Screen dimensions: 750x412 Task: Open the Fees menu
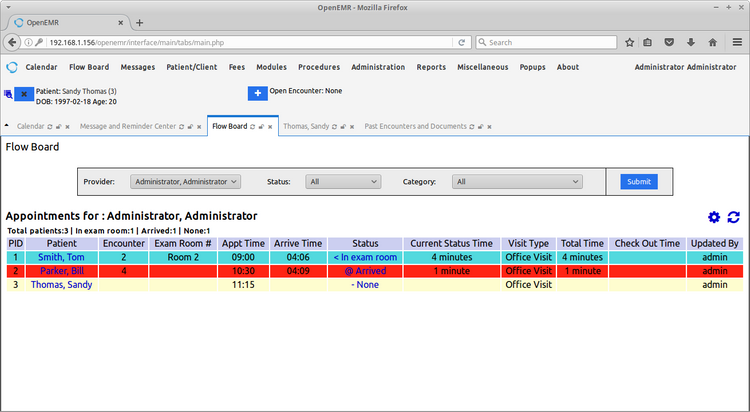(x=237, y=67)
